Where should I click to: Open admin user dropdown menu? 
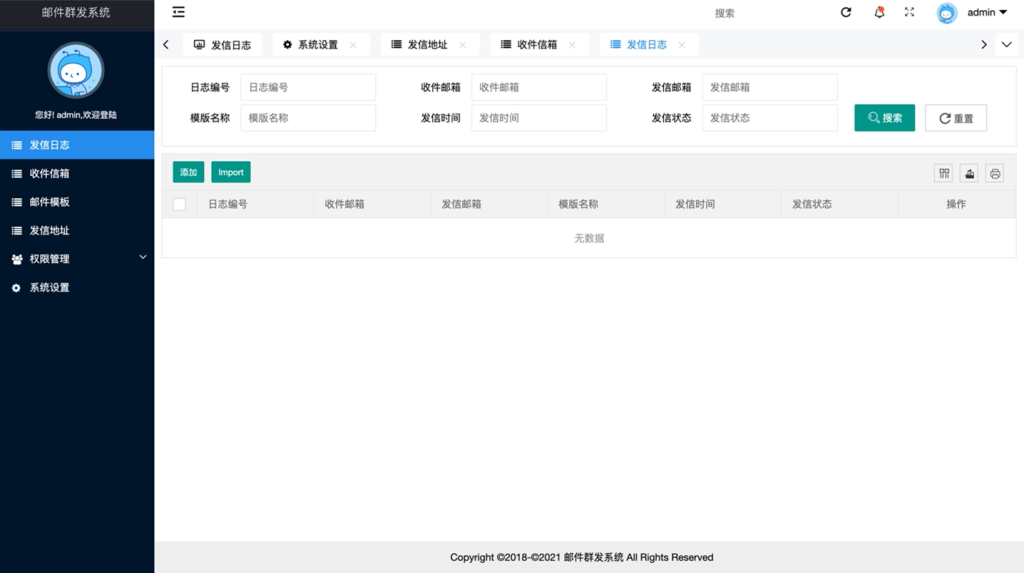click(987, 12)
